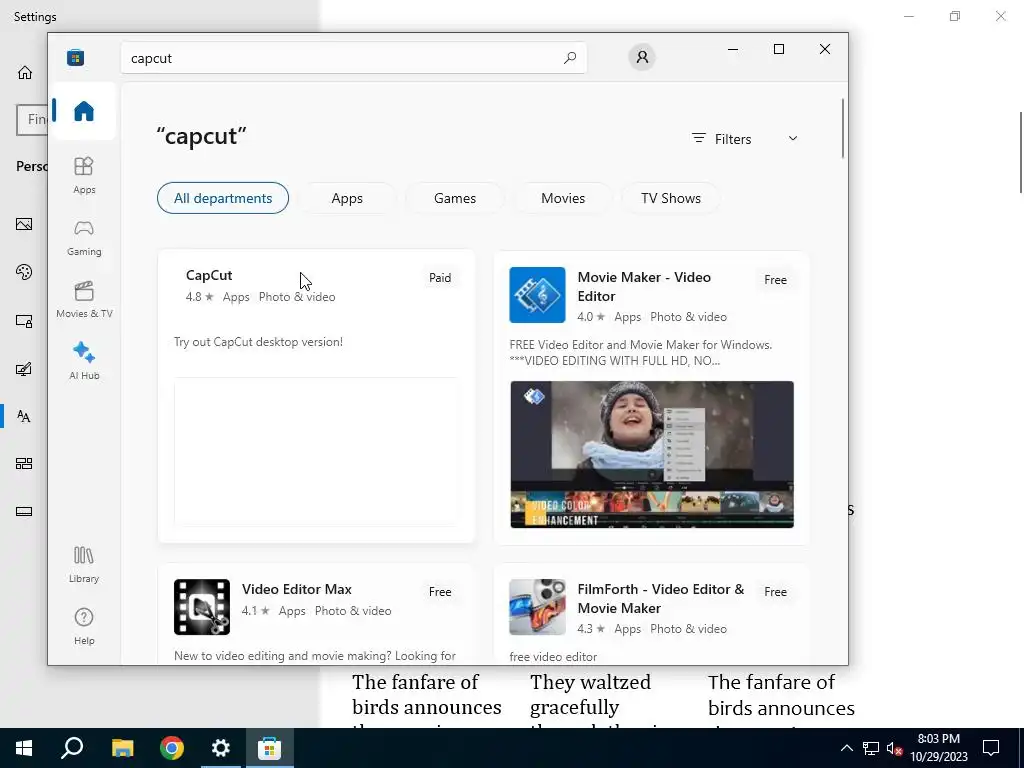Show hidden system tray icons
Viewport: 1024px width, 768px height.
pyautogui.click(x=846, y=748)
